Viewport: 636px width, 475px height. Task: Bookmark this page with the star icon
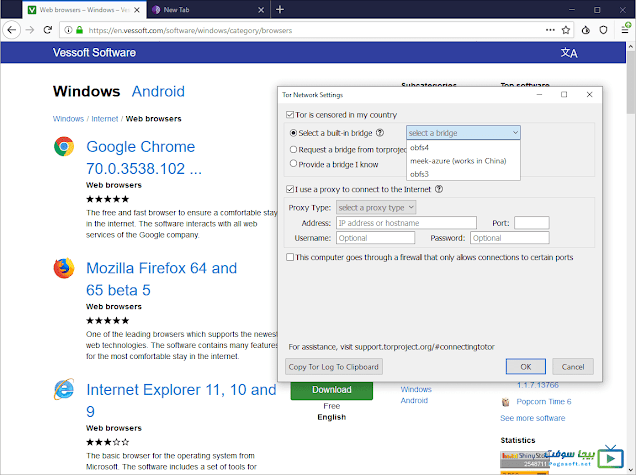click(x=566, y=30)
